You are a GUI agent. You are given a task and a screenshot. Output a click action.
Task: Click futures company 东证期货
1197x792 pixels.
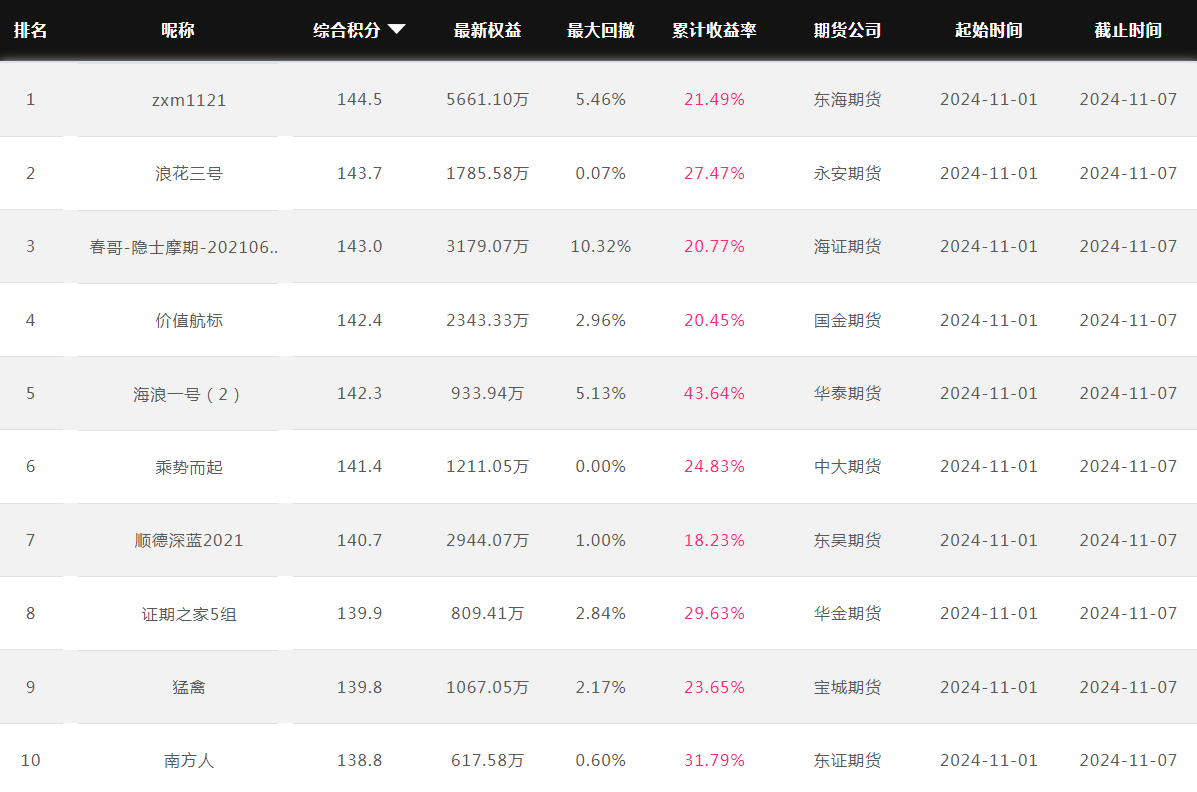[x=847, y=760]
